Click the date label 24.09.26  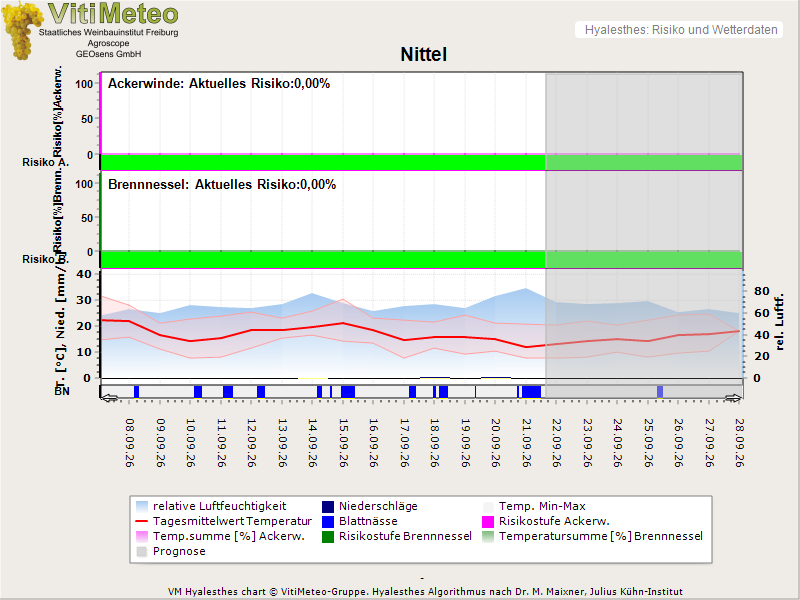tap(618, 443)
